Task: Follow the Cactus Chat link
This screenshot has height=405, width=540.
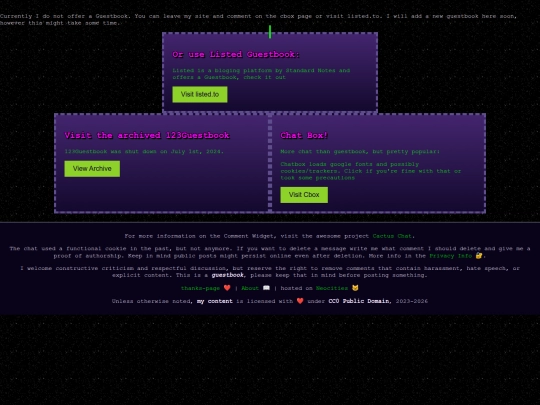Action: point(392,236)
